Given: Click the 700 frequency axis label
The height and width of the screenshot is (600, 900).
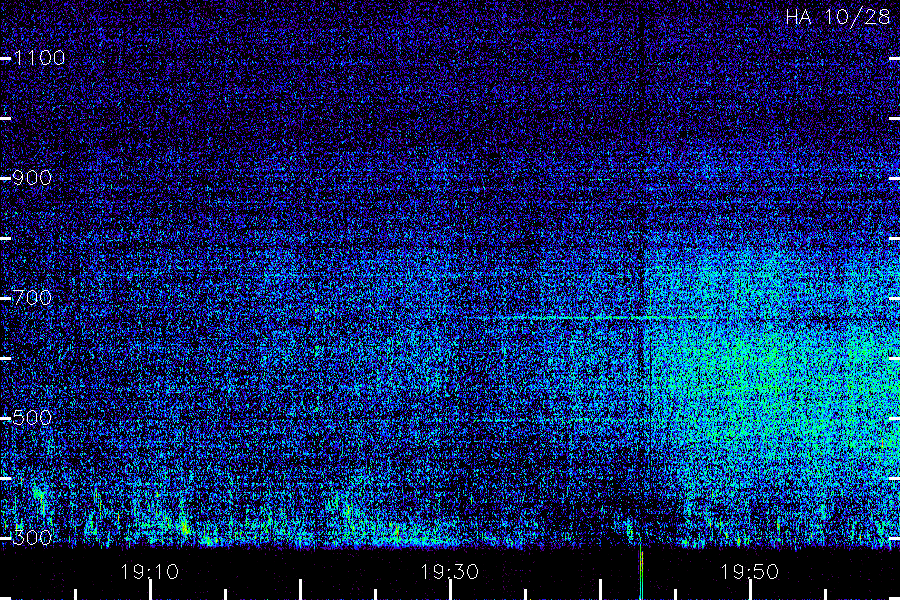Looking at the screenshot, I should click(x=32, y=298).
